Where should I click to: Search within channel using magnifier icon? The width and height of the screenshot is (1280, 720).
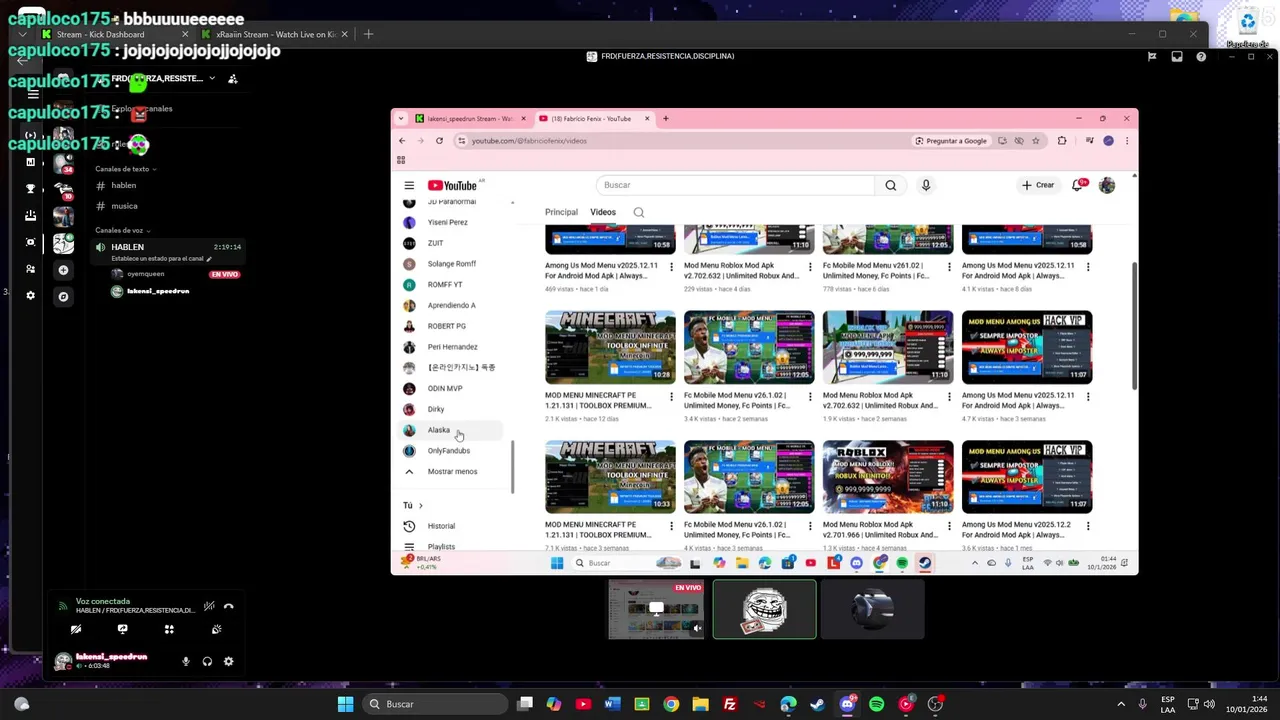coord(639,212)
